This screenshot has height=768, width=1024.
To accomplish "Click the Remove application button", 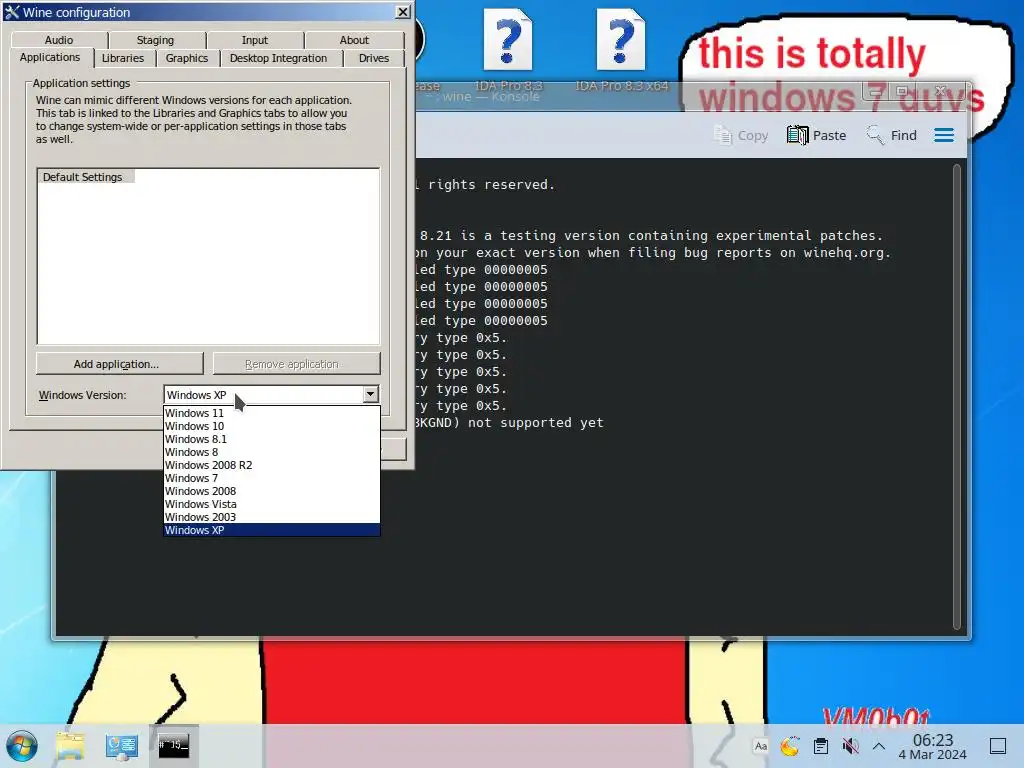I will [296, 364].
